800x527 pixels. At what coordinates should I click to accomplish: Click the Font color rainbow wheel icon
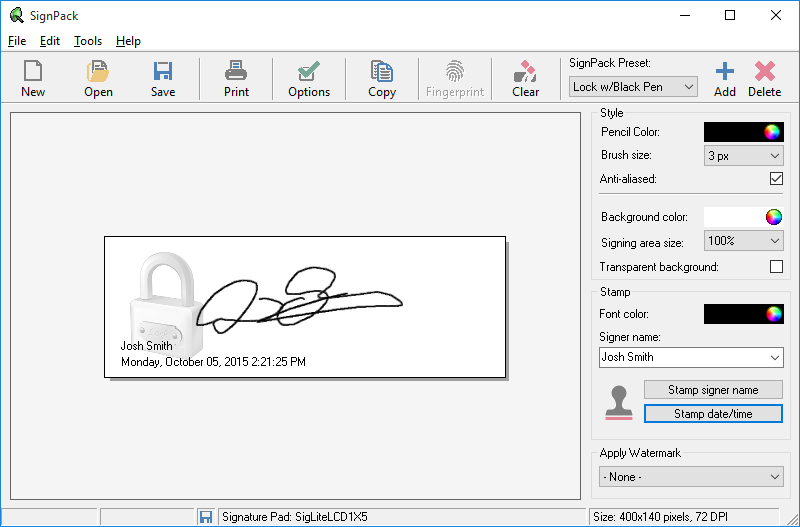pyautogui.click(x=773, y=314)
